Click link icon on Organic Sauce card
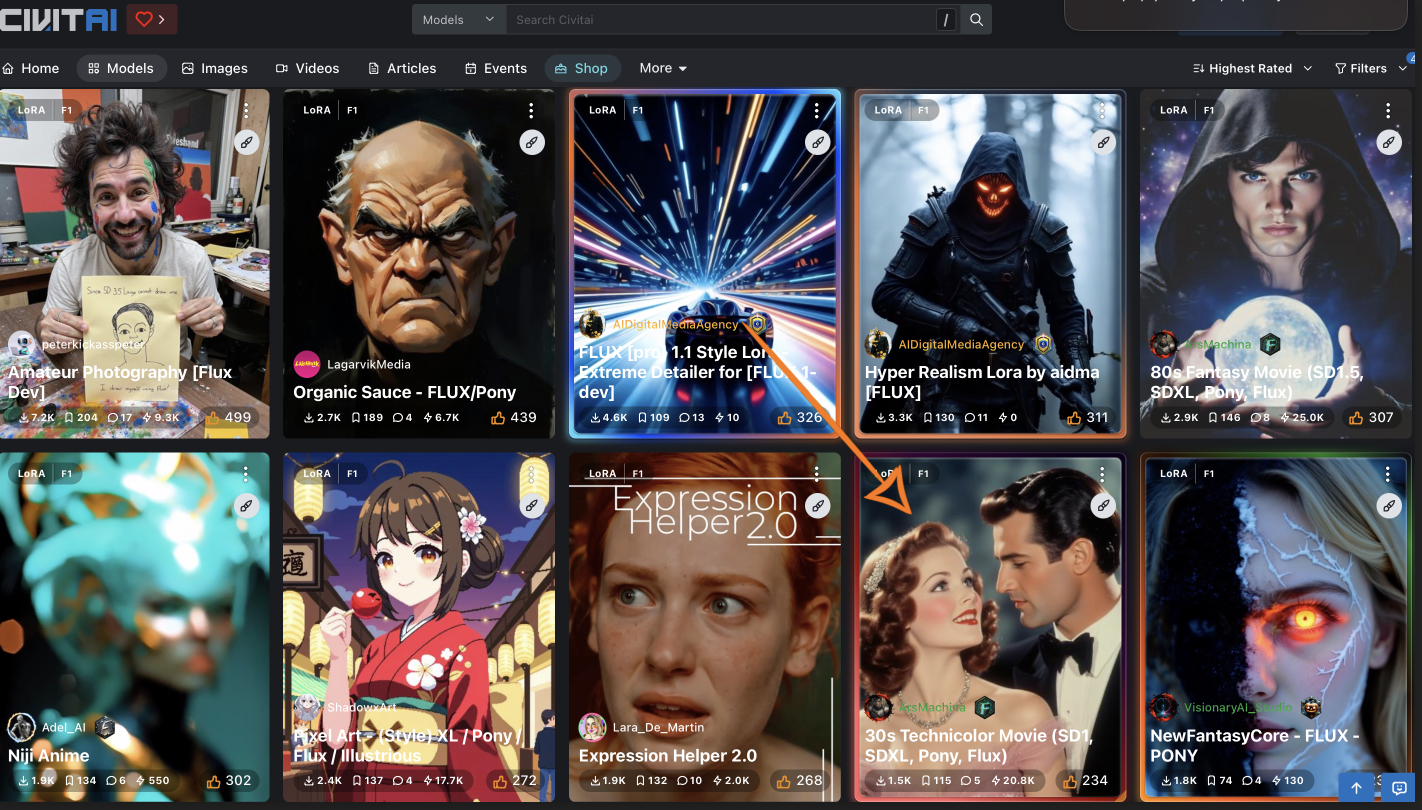Screen dimensions: 1422x810 (x=532, y=142)
